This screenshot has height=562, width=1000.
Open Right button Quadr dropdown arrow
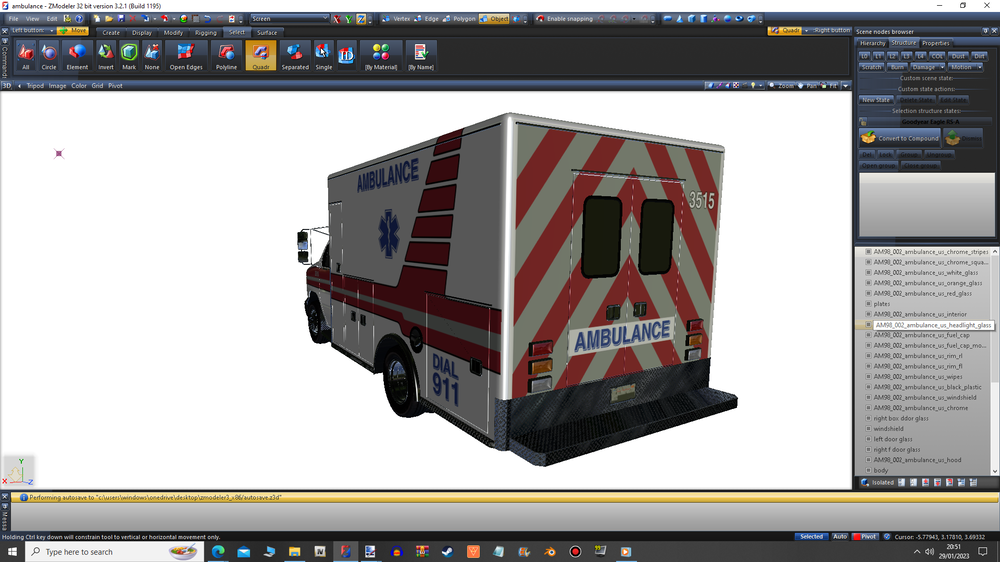point(806,31)
